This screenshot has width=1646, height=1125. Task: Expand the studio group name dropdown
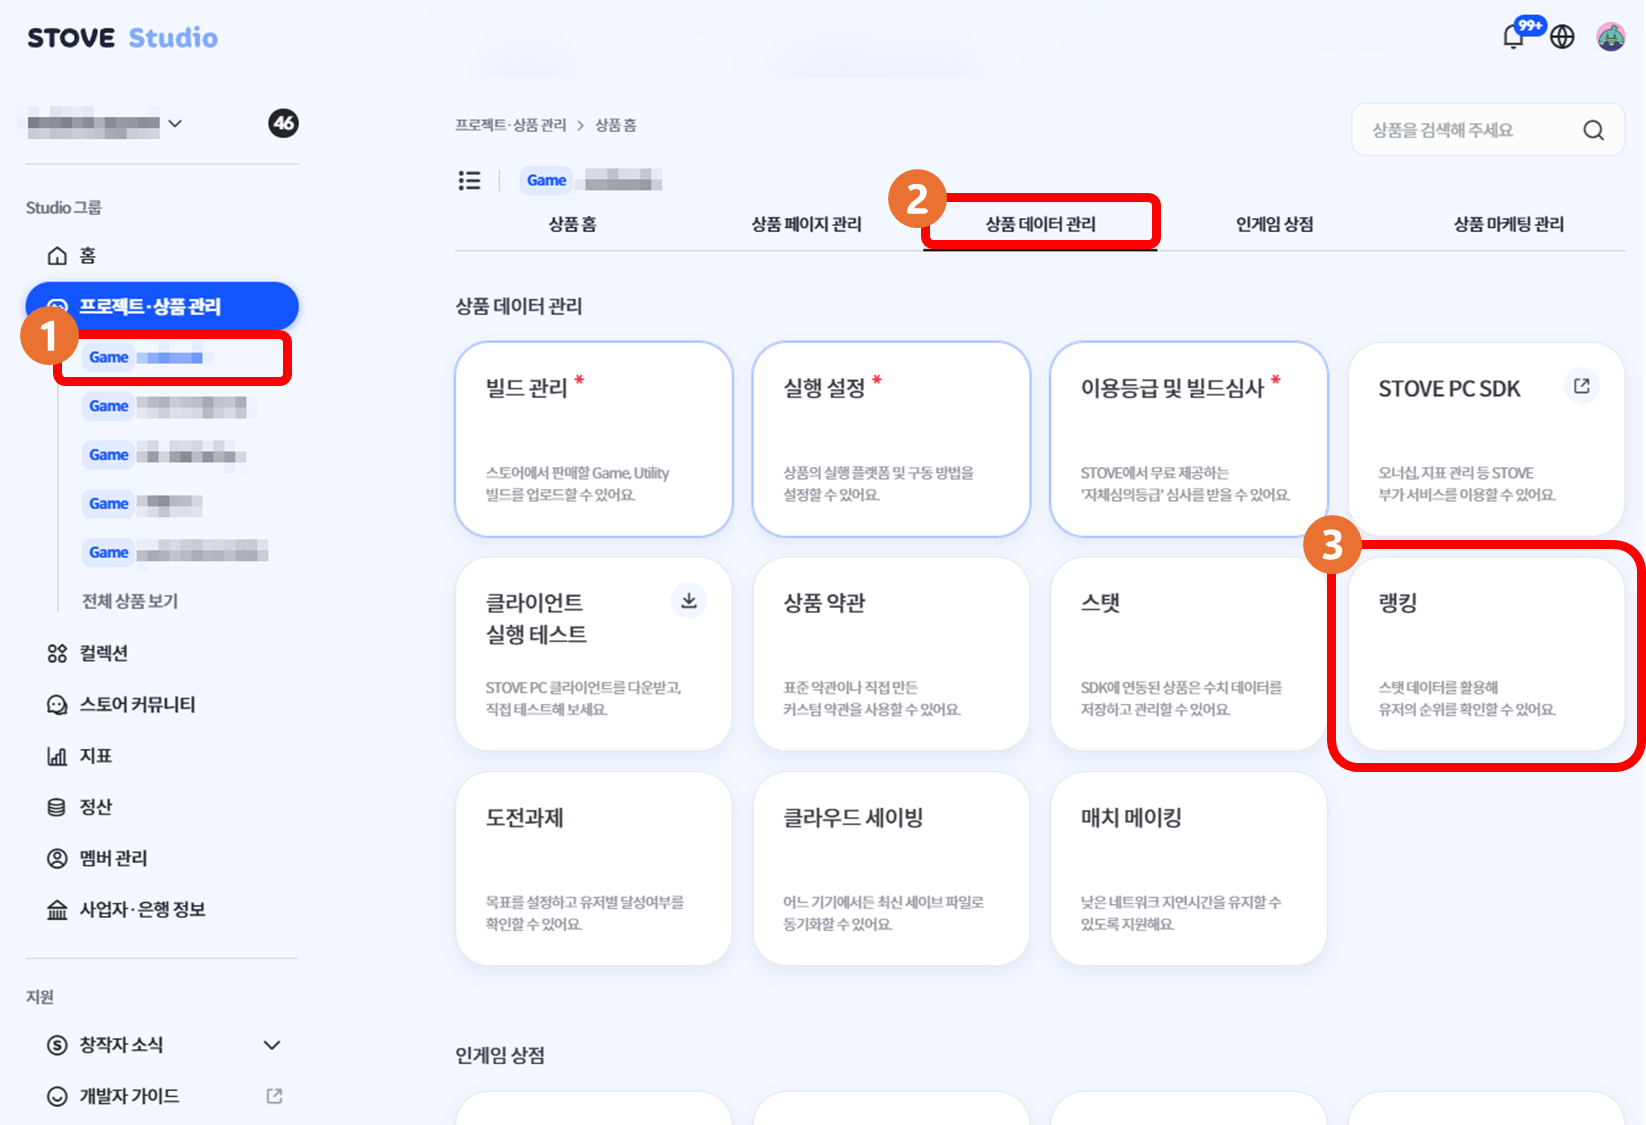(x=175, y=124)
